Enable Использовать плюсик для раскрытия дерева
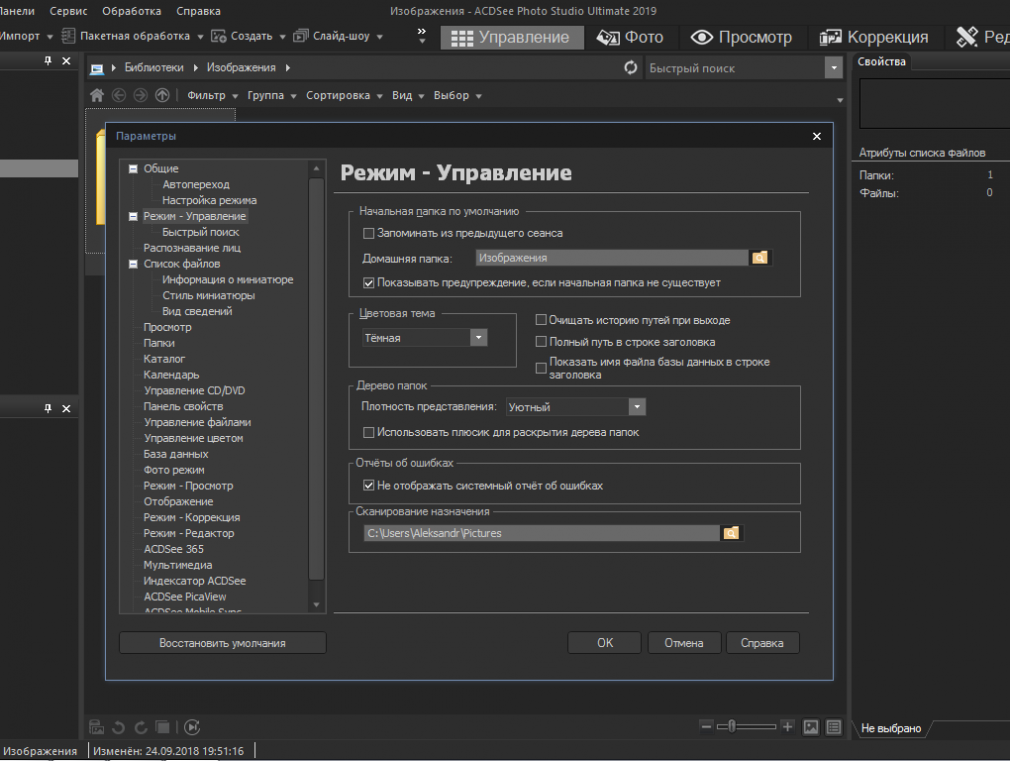Screen dimensions: 1010x761 coord(368,432)
